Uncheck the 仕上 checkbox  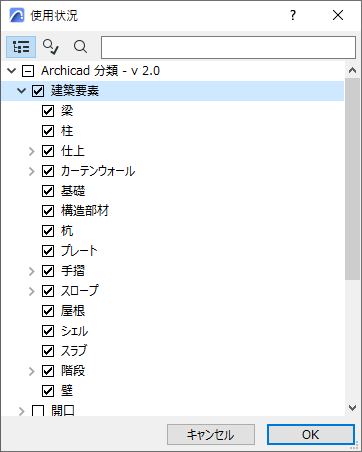pyautogui.click(x=48, y=151)
